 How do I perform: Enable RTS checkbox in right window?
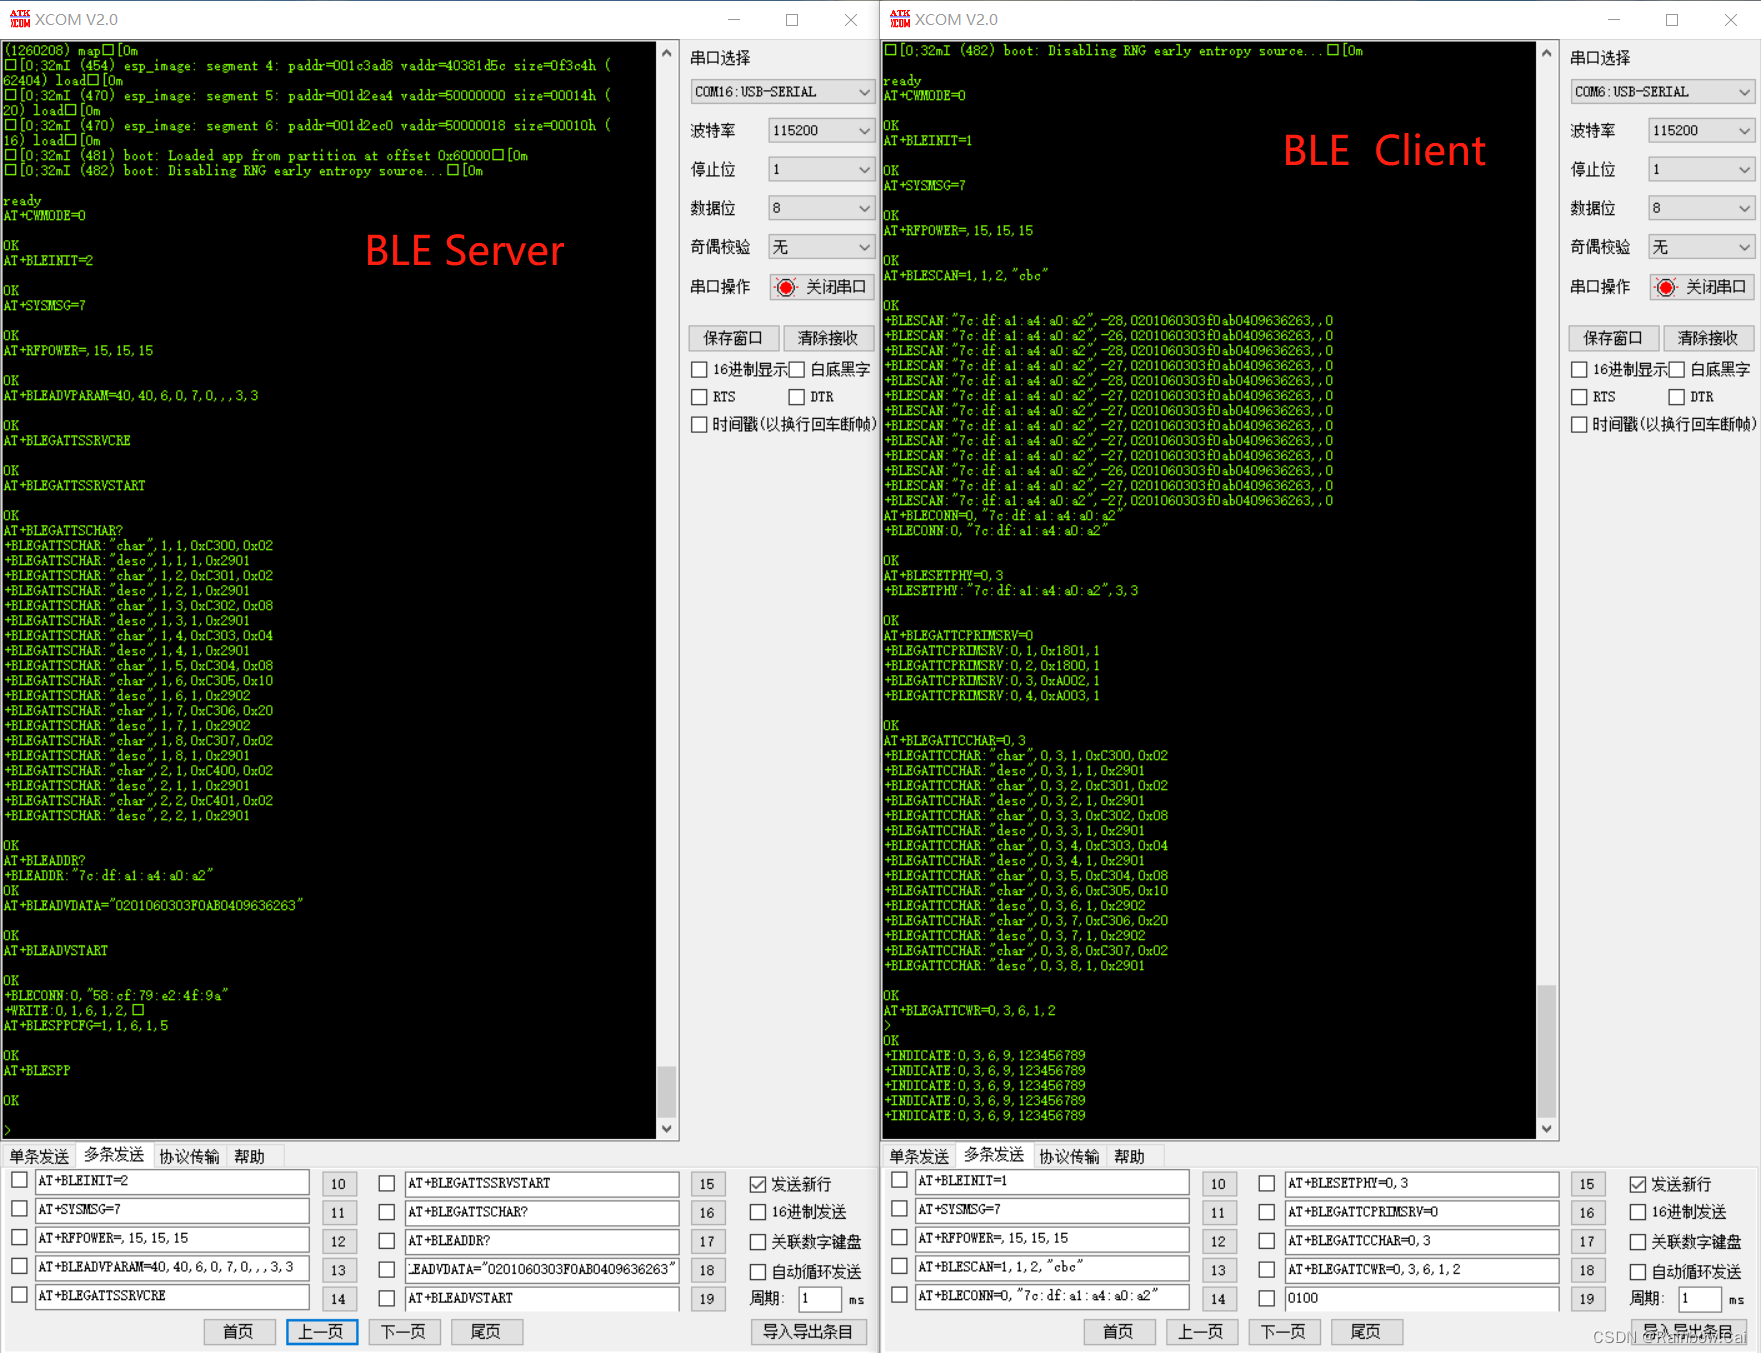[x=1579, y=397]
